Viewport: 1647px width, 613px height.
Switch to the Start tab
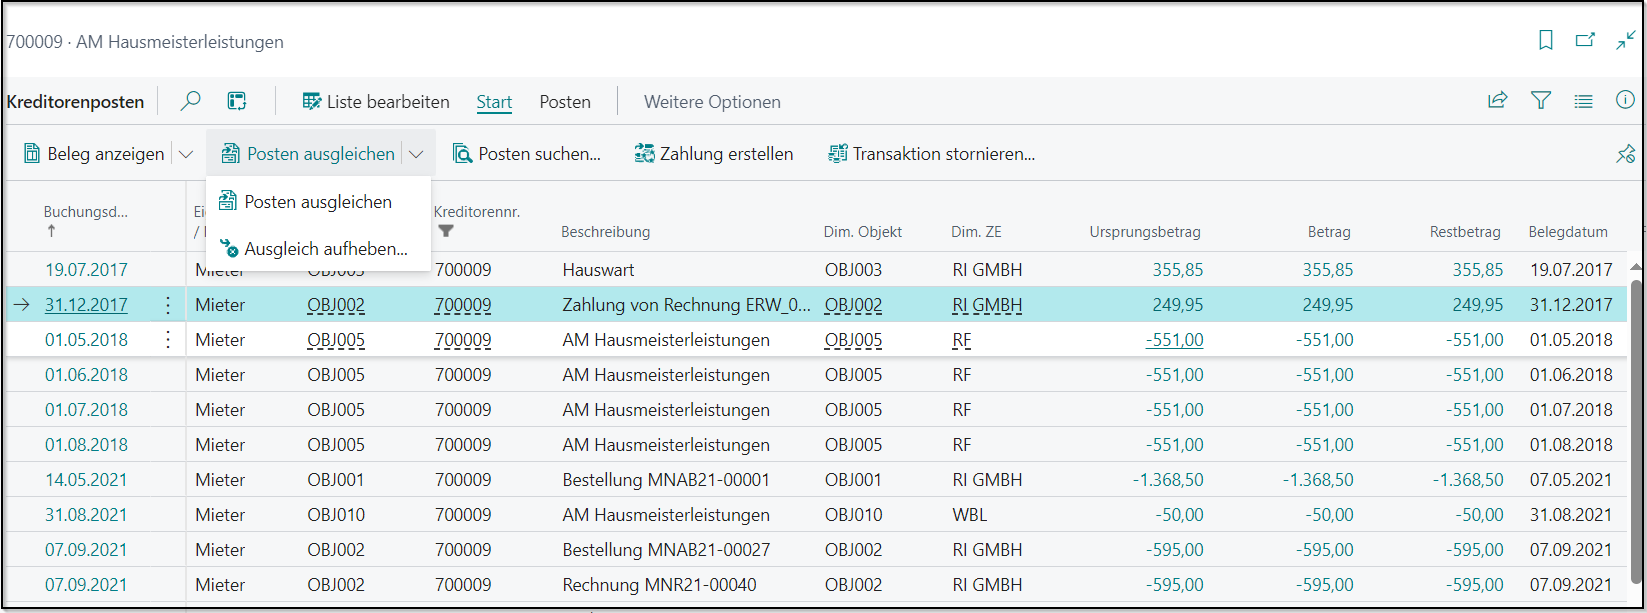coord(494,102)
